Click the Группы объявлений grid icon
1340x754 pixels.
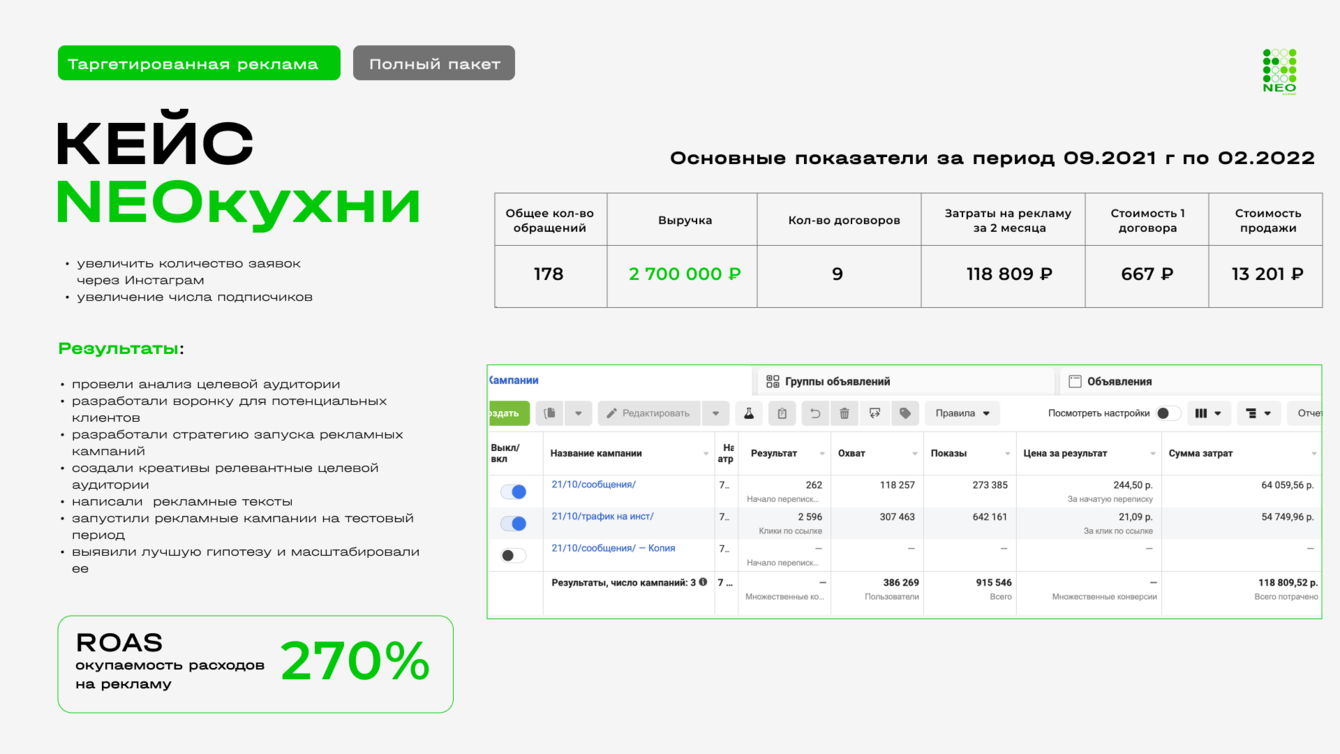click(x=773, y=381)
